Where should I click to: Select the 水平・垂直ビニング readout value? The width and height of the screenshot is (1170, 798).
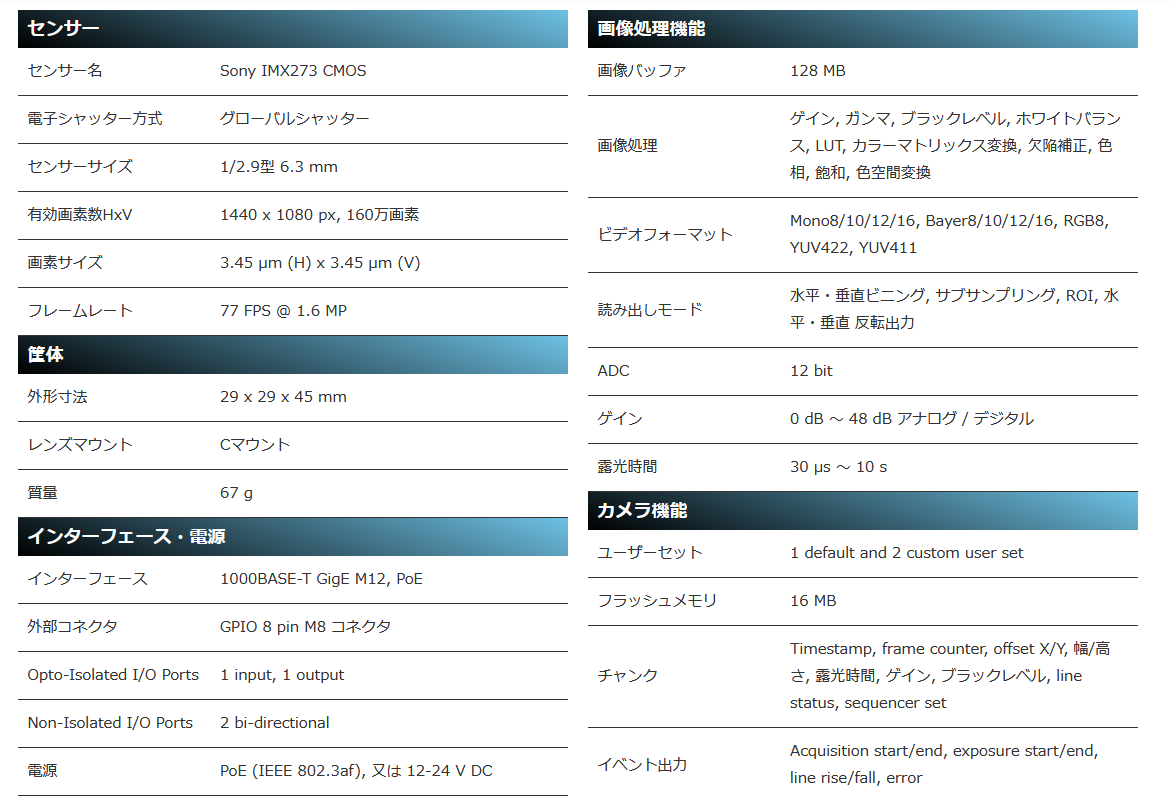954,309
